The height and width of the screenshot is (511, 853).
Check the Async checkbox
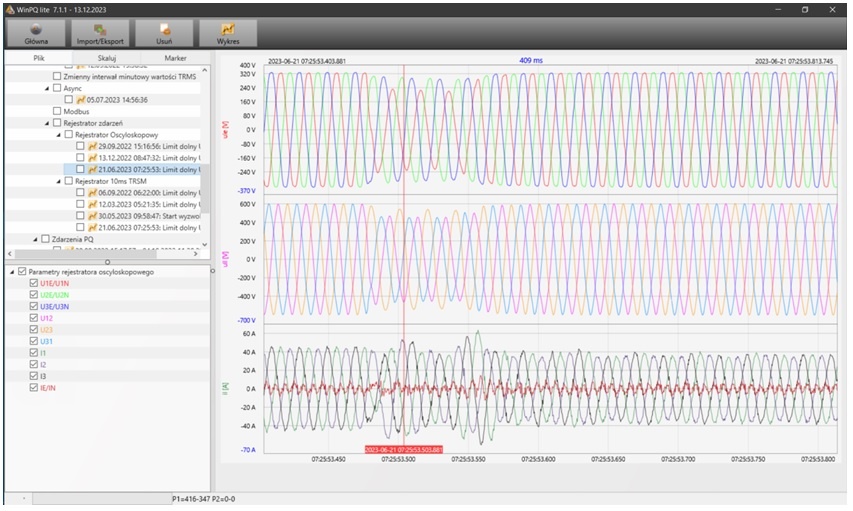pyautogui.click(x=57, y=88)
